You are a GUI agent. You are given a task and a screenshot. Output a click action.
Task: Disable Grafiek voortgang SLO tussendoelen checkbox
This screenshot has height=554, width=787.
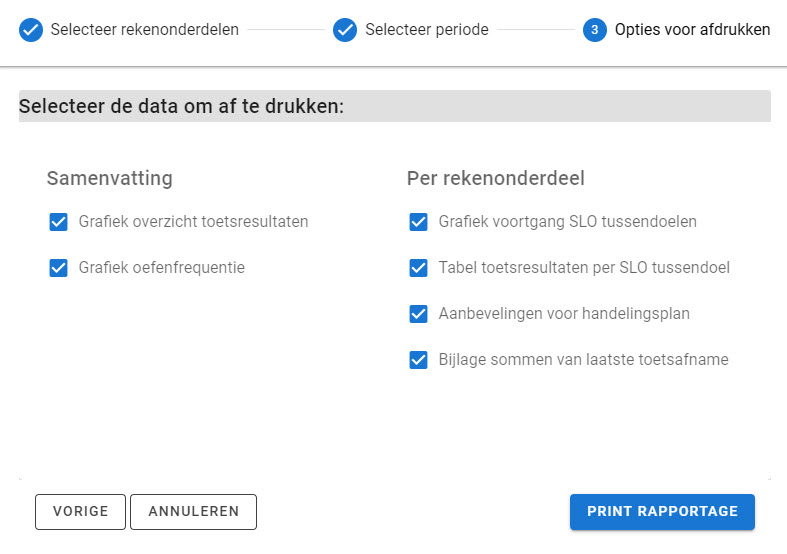tap(419, 222)
